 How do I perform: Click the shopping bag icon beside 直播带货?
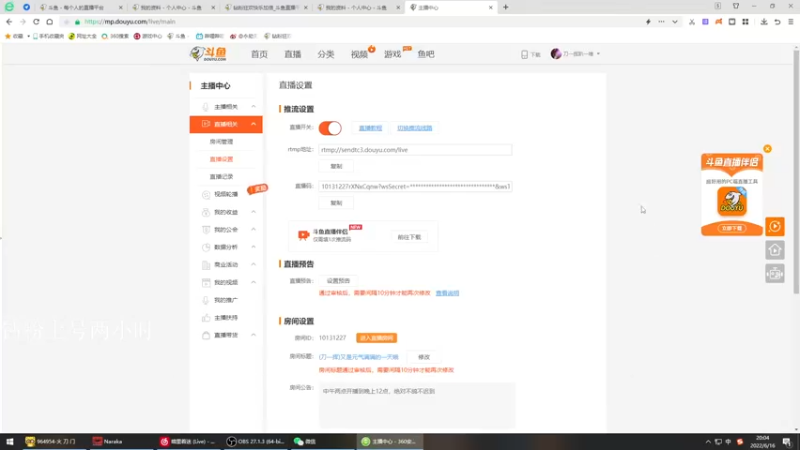pyautogui.click(x=206, y=335)
